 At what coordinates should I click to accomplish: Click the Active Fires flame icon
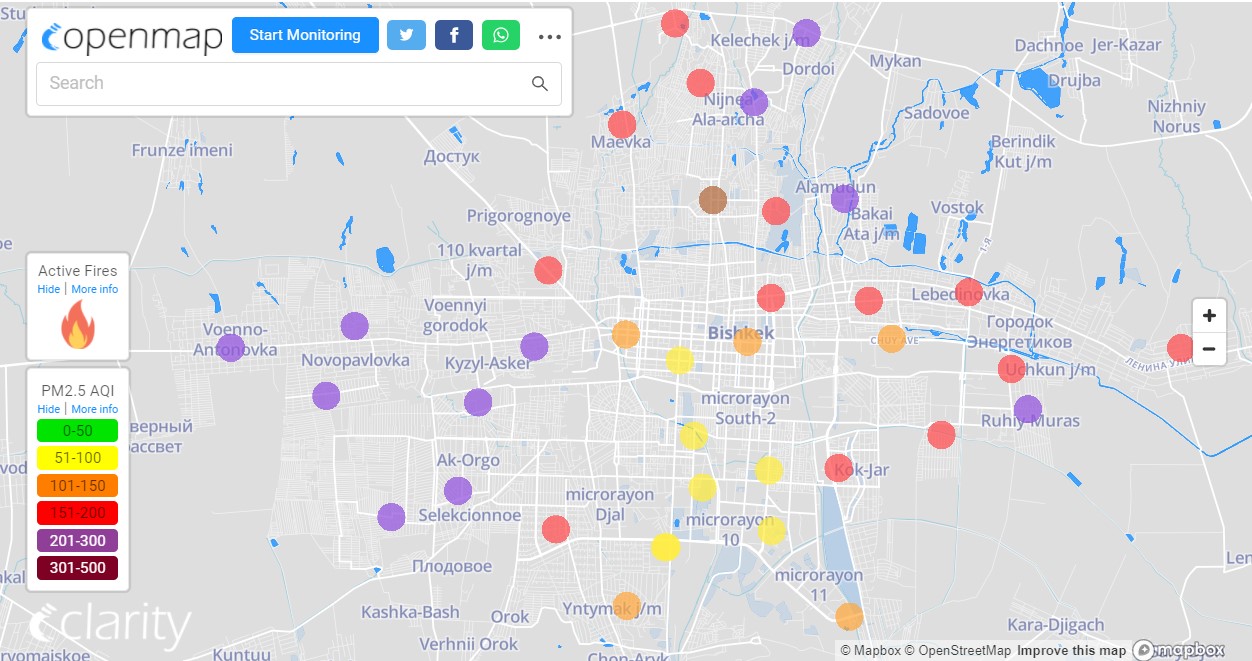coord(78,326)
